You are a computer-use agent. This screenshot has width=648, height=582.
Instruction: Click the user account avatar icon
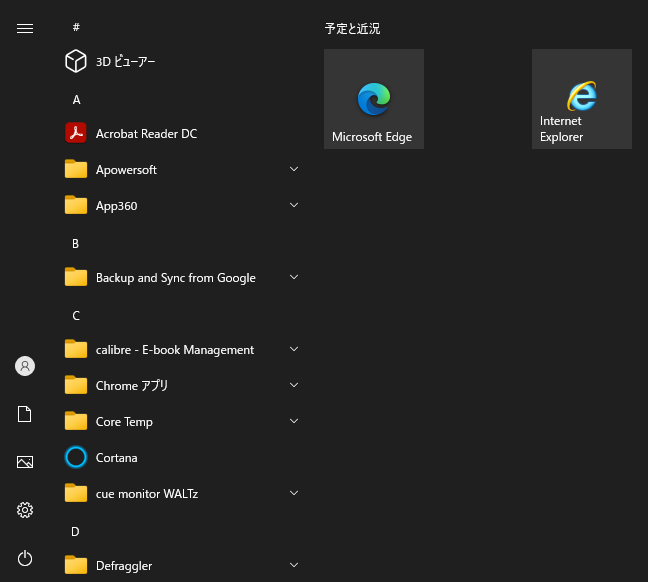point(25,366)
